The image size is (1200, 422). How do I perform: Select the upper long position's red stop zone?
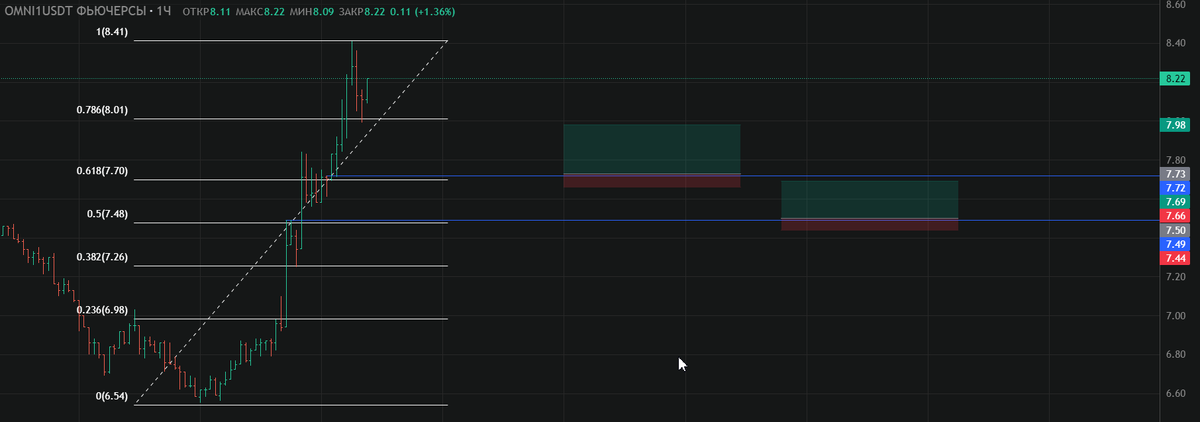(651, 181)
